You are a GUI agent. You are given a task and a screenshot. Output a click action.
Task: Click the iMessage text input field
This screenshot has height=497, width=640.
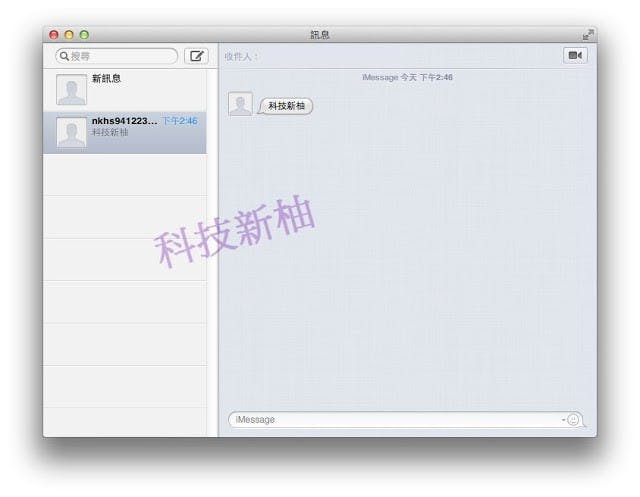click(x=406, y=419)
